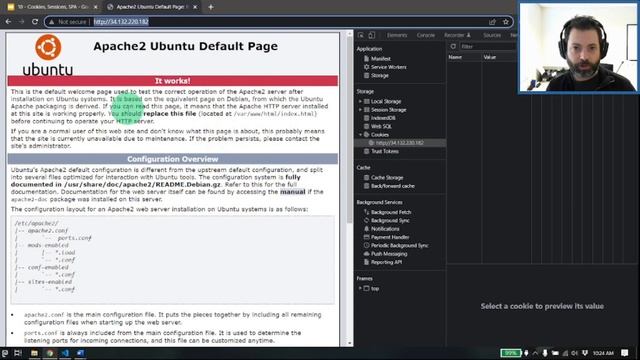Switch to the Cookies, Sessions, SPA tab

tap(52, 7)
